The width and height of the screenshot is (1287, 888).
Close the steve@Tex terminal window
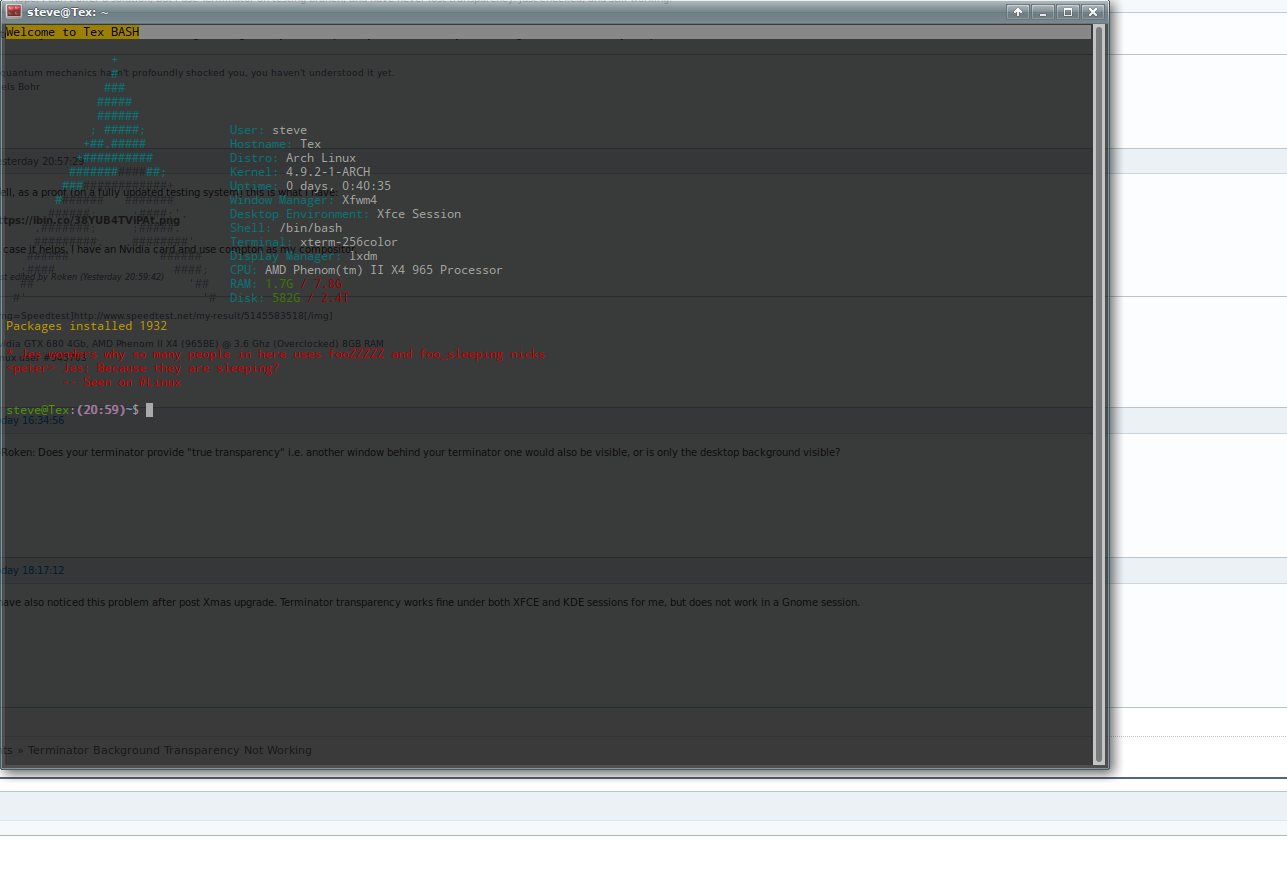[1092, 12]
